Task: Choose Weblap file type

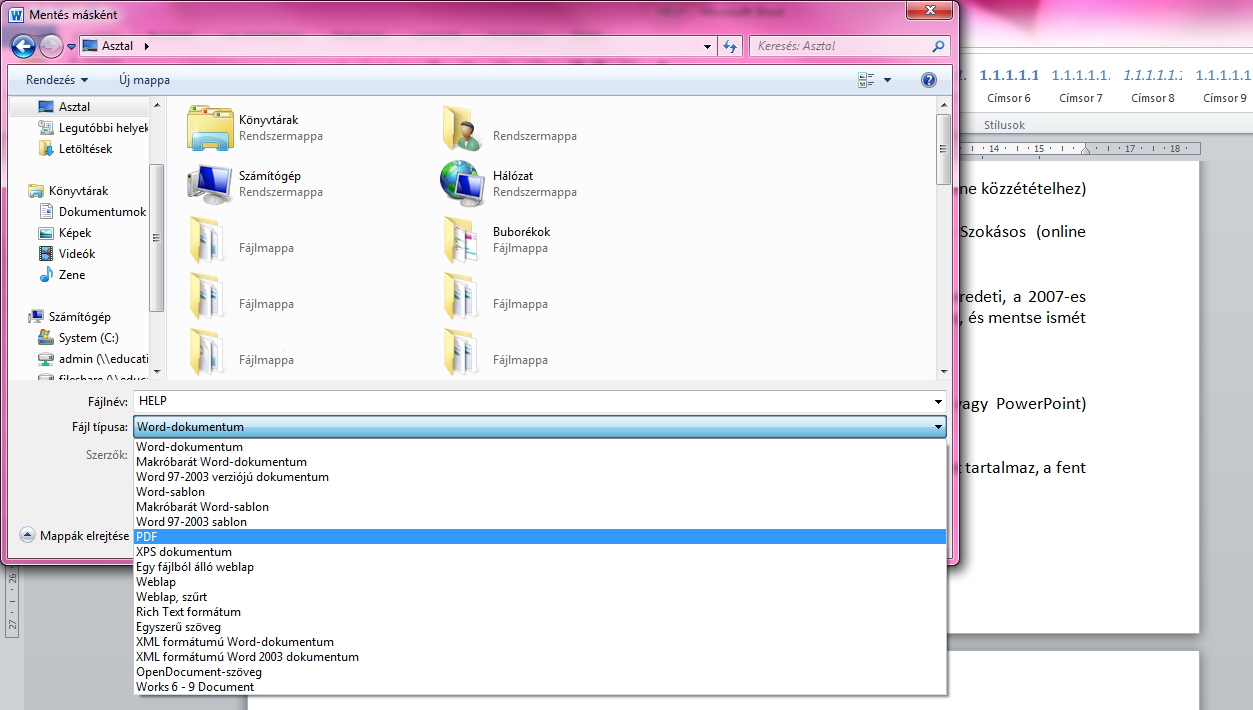Action: (x=540, y=582)
